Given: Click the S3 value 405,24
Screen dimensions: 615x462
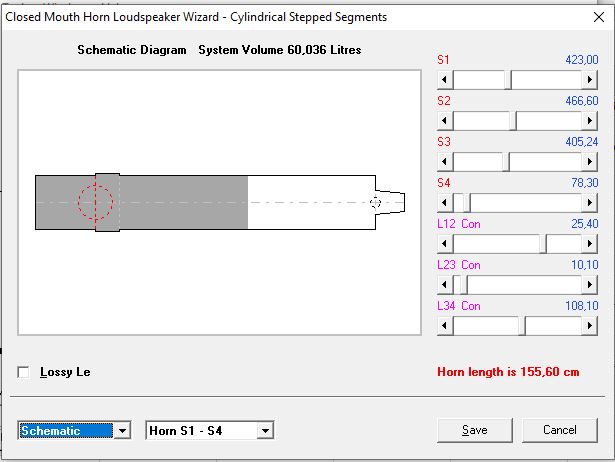Looking at the screenshot, I should point(582,142).
